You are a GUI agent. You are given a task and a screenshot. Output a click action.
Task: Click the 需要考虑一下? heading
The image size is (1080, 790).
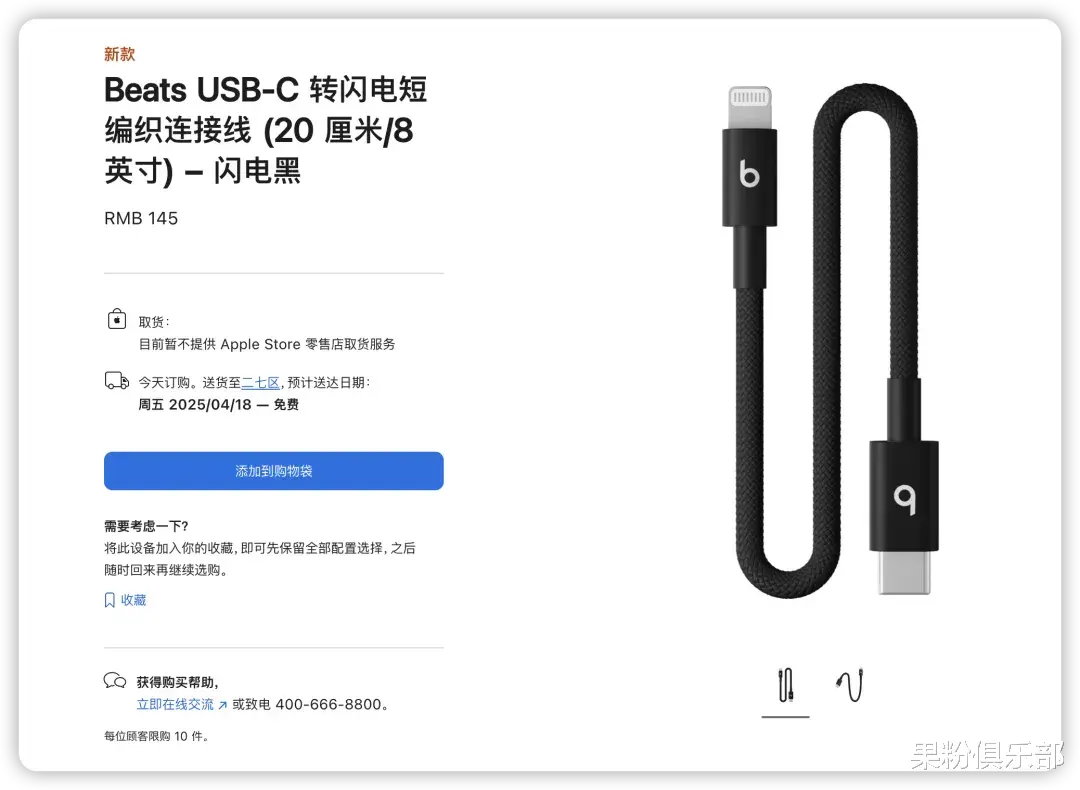[x=146, y=526]
